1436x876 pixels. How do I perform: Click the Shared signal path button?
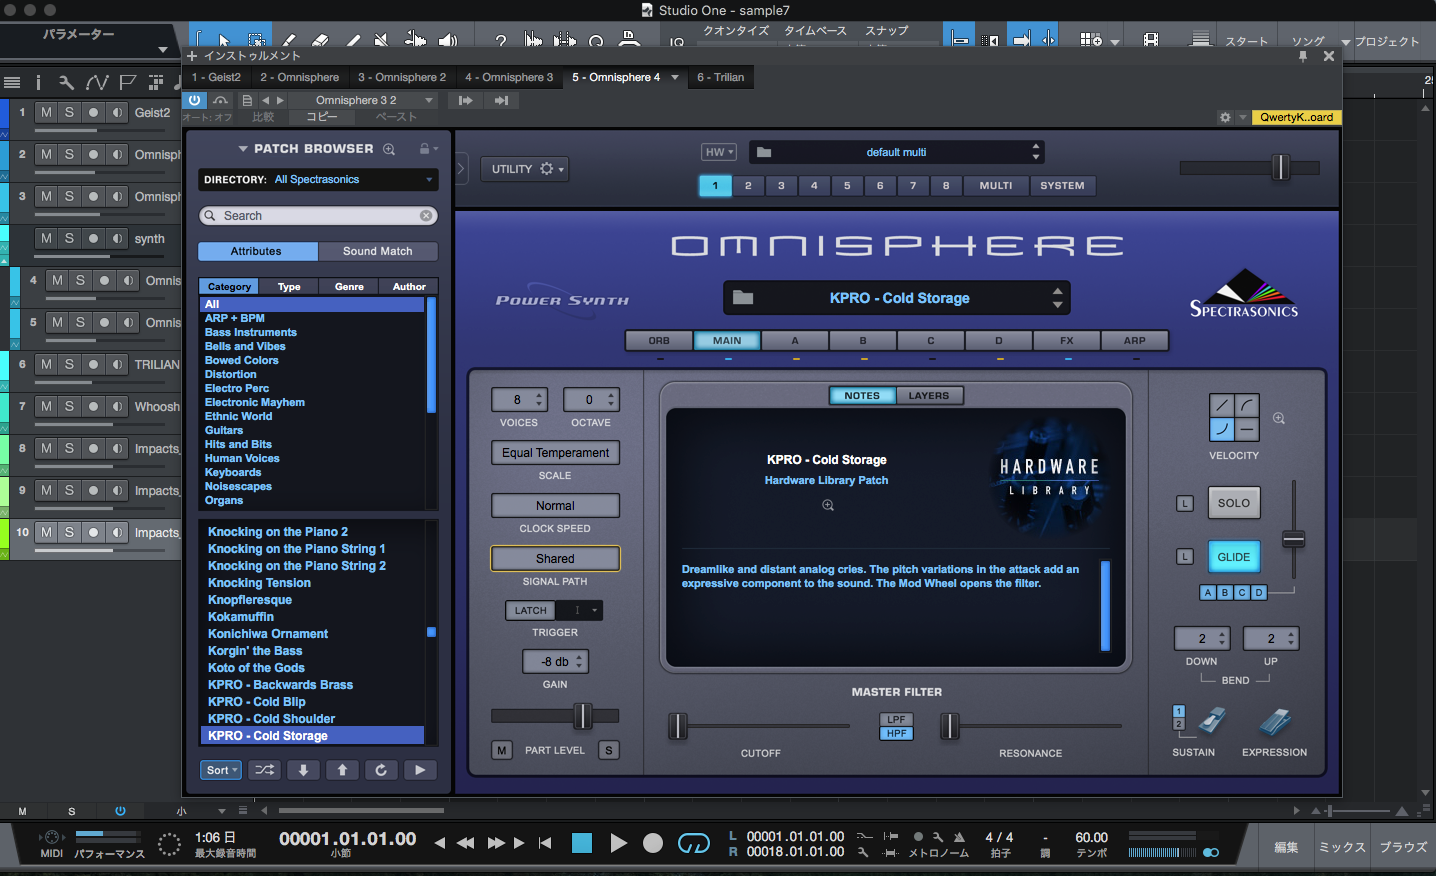pyautogui.click(x=555, y=559)
